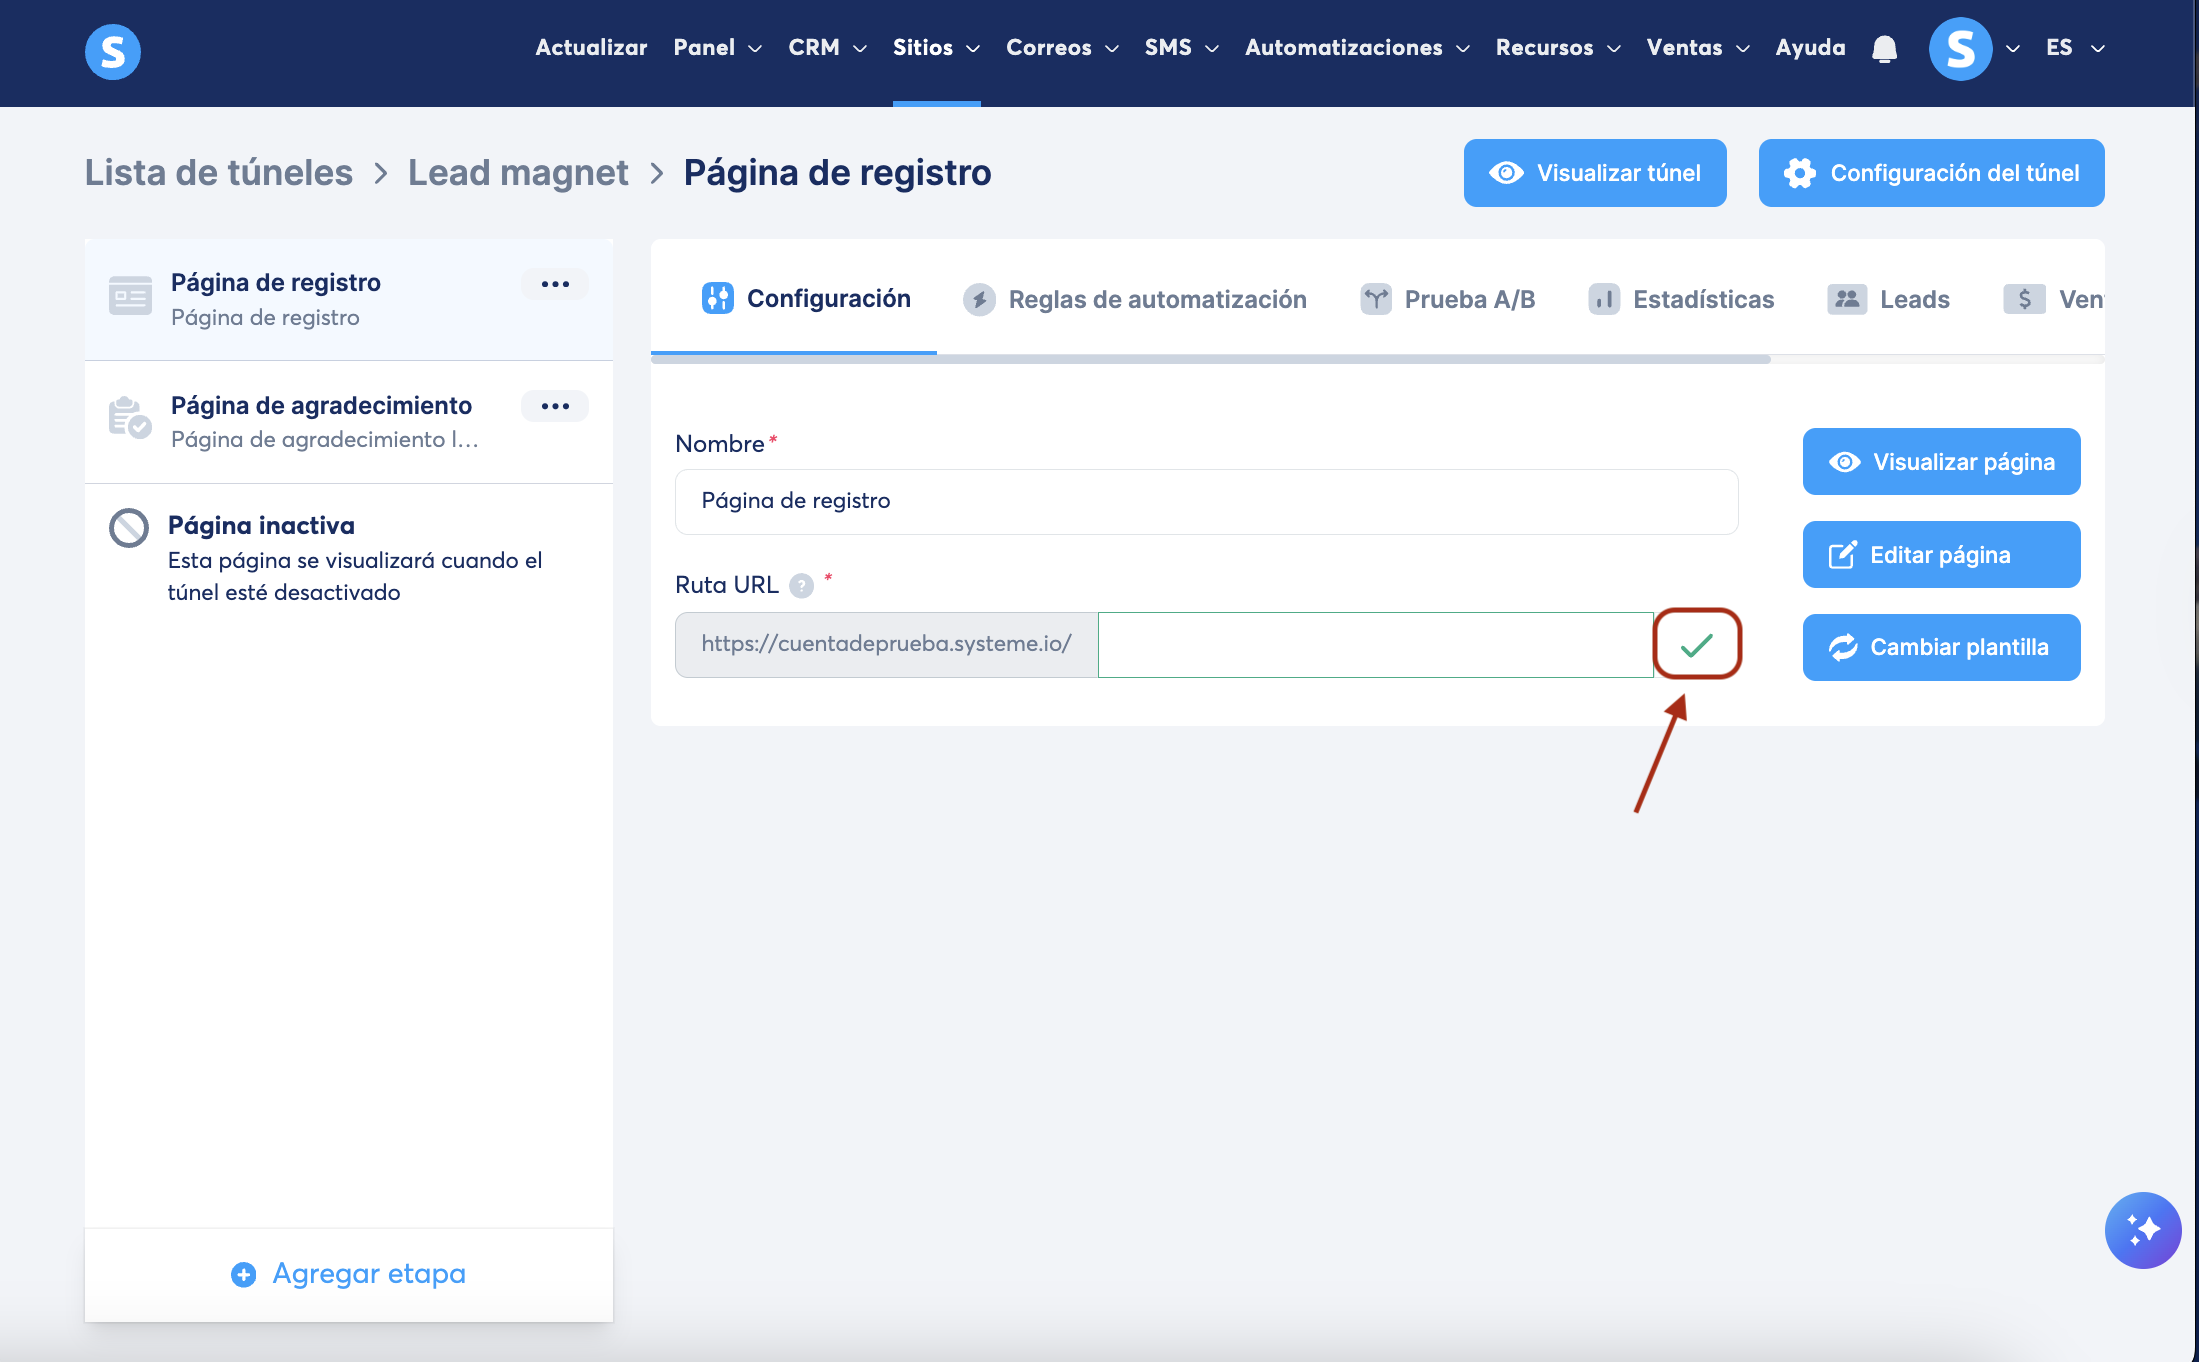
Task: Click the green checkmark next to URL path
Action: 1697,645
